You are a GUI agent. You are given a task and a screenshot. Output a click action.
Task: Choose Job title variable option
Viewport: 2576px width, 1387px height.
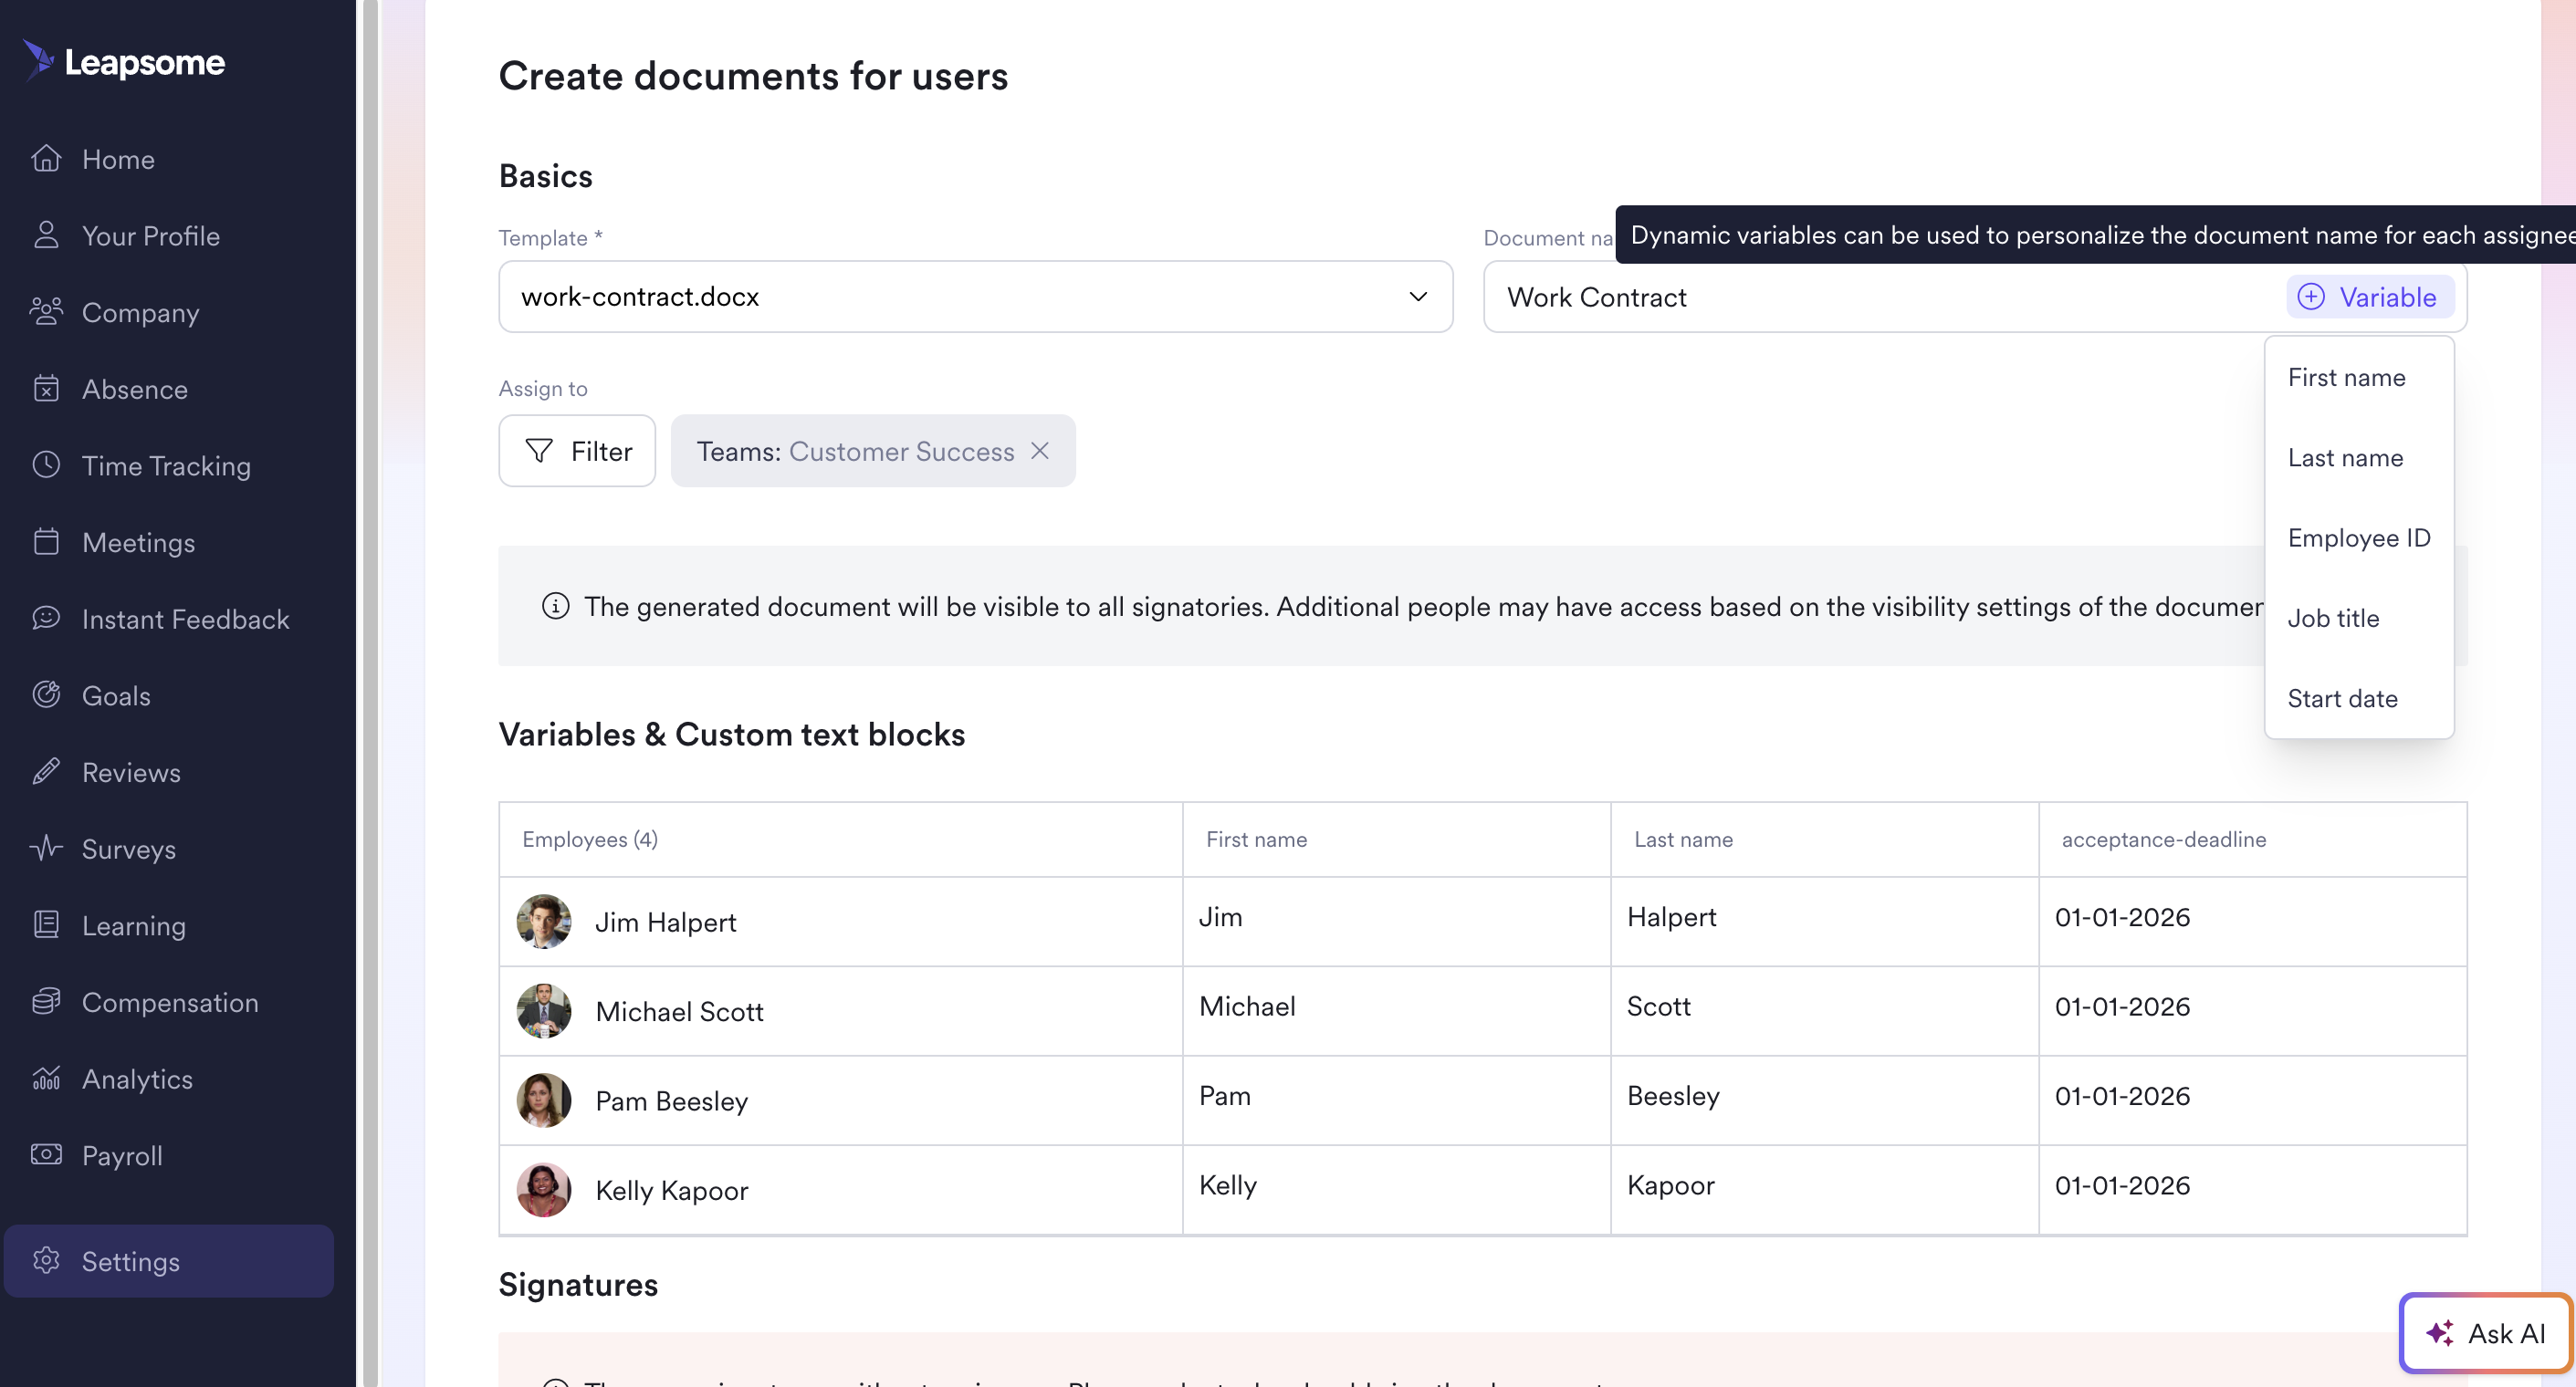[x=2333, y=618]
